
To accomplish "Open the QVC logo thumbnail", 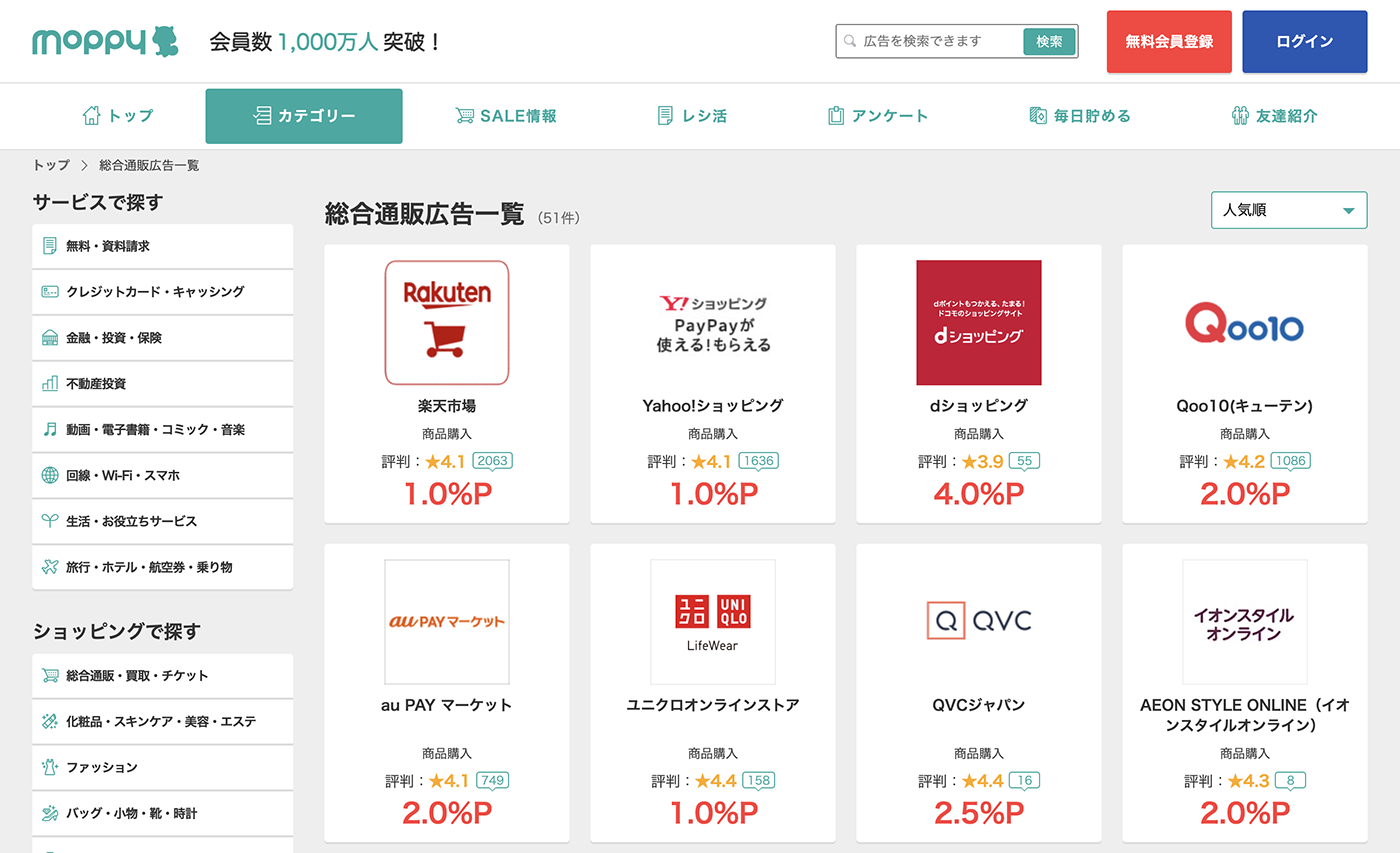I will pos(979,622).
